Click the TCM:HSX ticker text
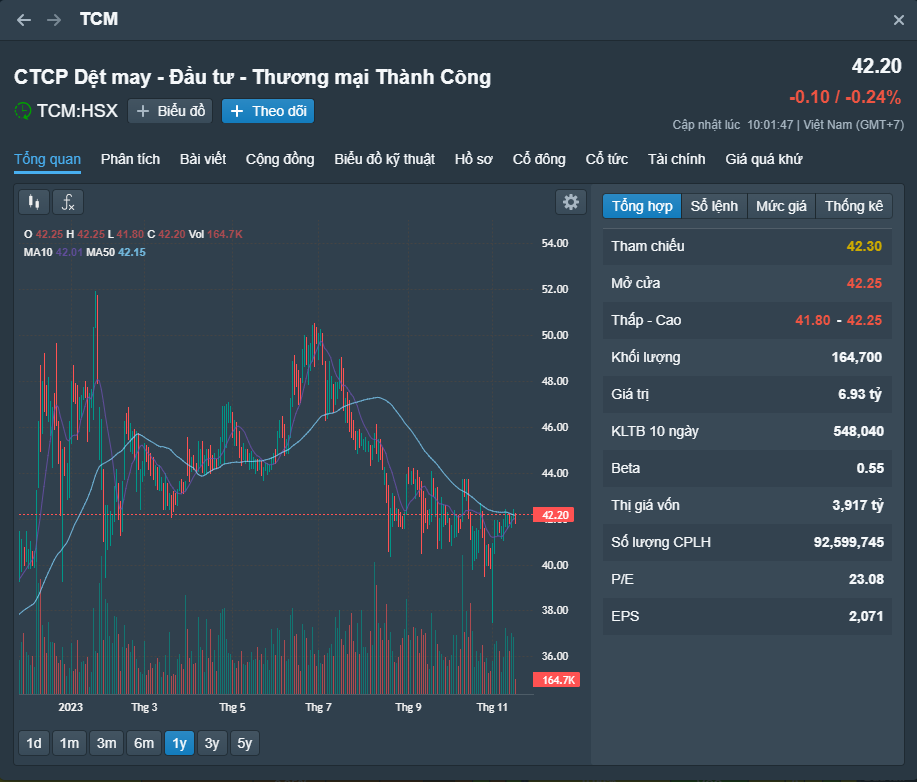Viewport: 917px width, 782px height. pos(77,111)
